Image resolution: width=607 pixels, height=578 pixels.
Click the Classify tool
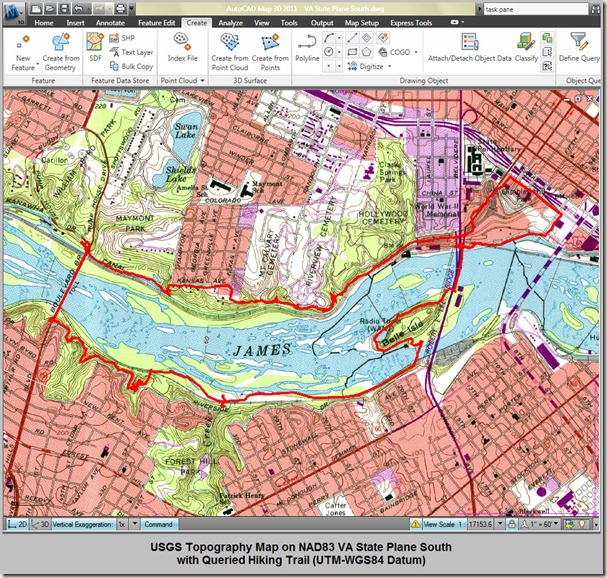click(526, 47)
